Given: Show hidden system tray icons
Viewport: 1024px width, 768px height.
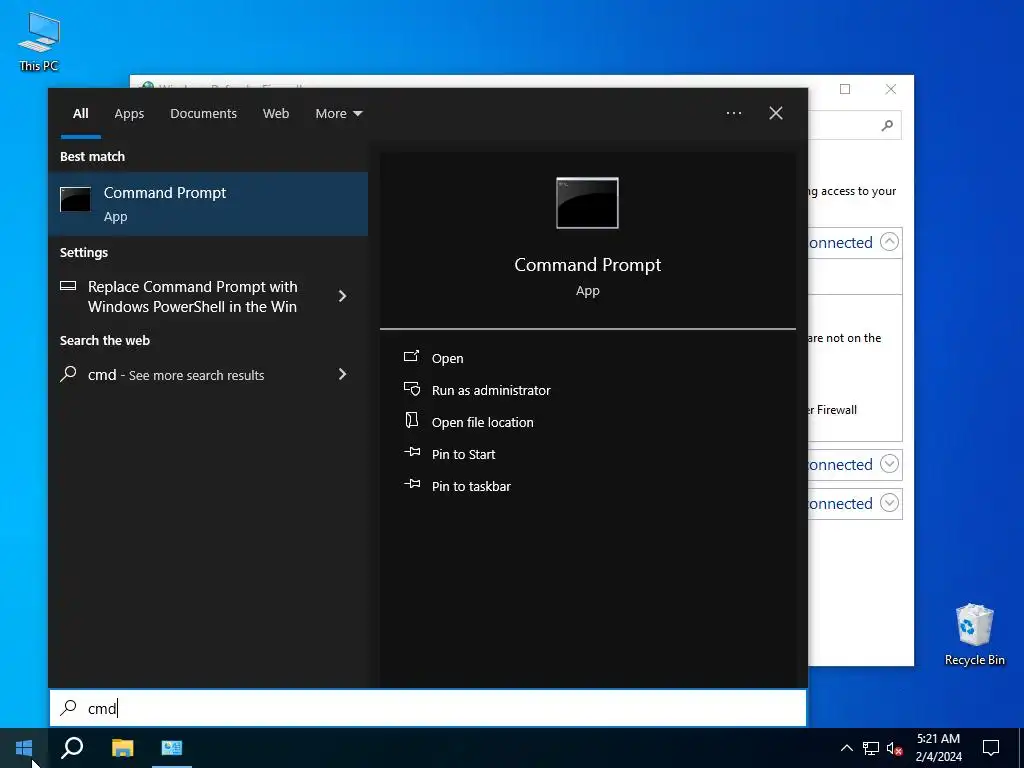Looking at the screenshot, I should pyautogui.click(x=846, y=748).
